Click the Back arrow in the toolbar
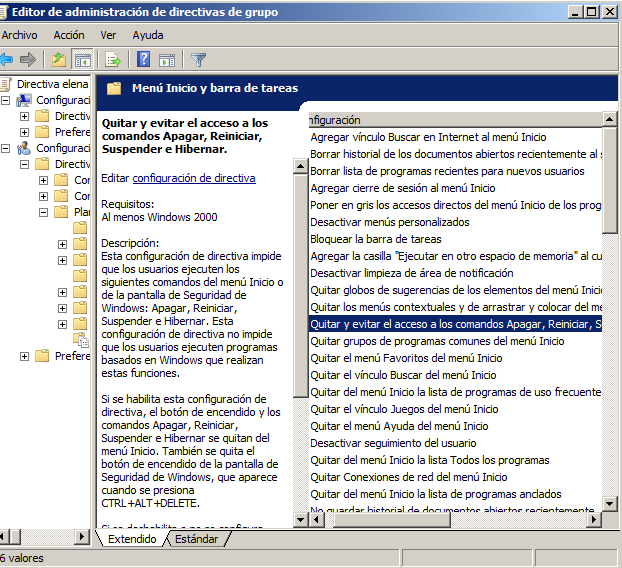The image size is (622, 568). [x=6, y=60]
